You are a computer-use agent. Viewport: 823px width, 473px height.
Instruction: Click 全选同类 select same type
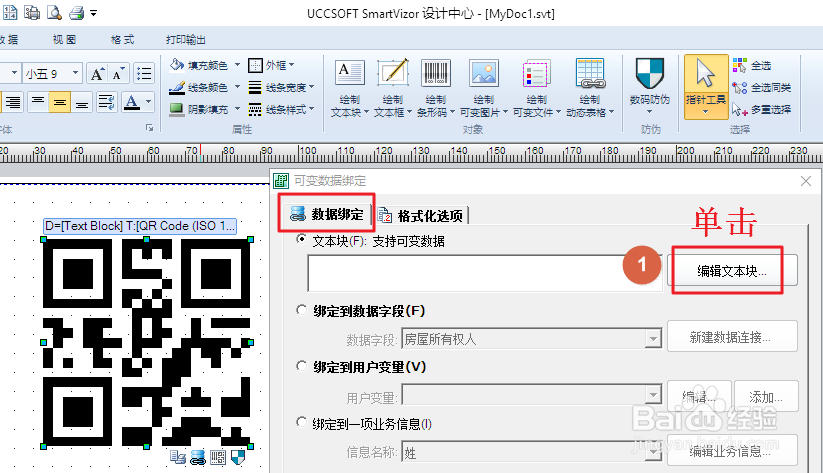click(762, 88)
